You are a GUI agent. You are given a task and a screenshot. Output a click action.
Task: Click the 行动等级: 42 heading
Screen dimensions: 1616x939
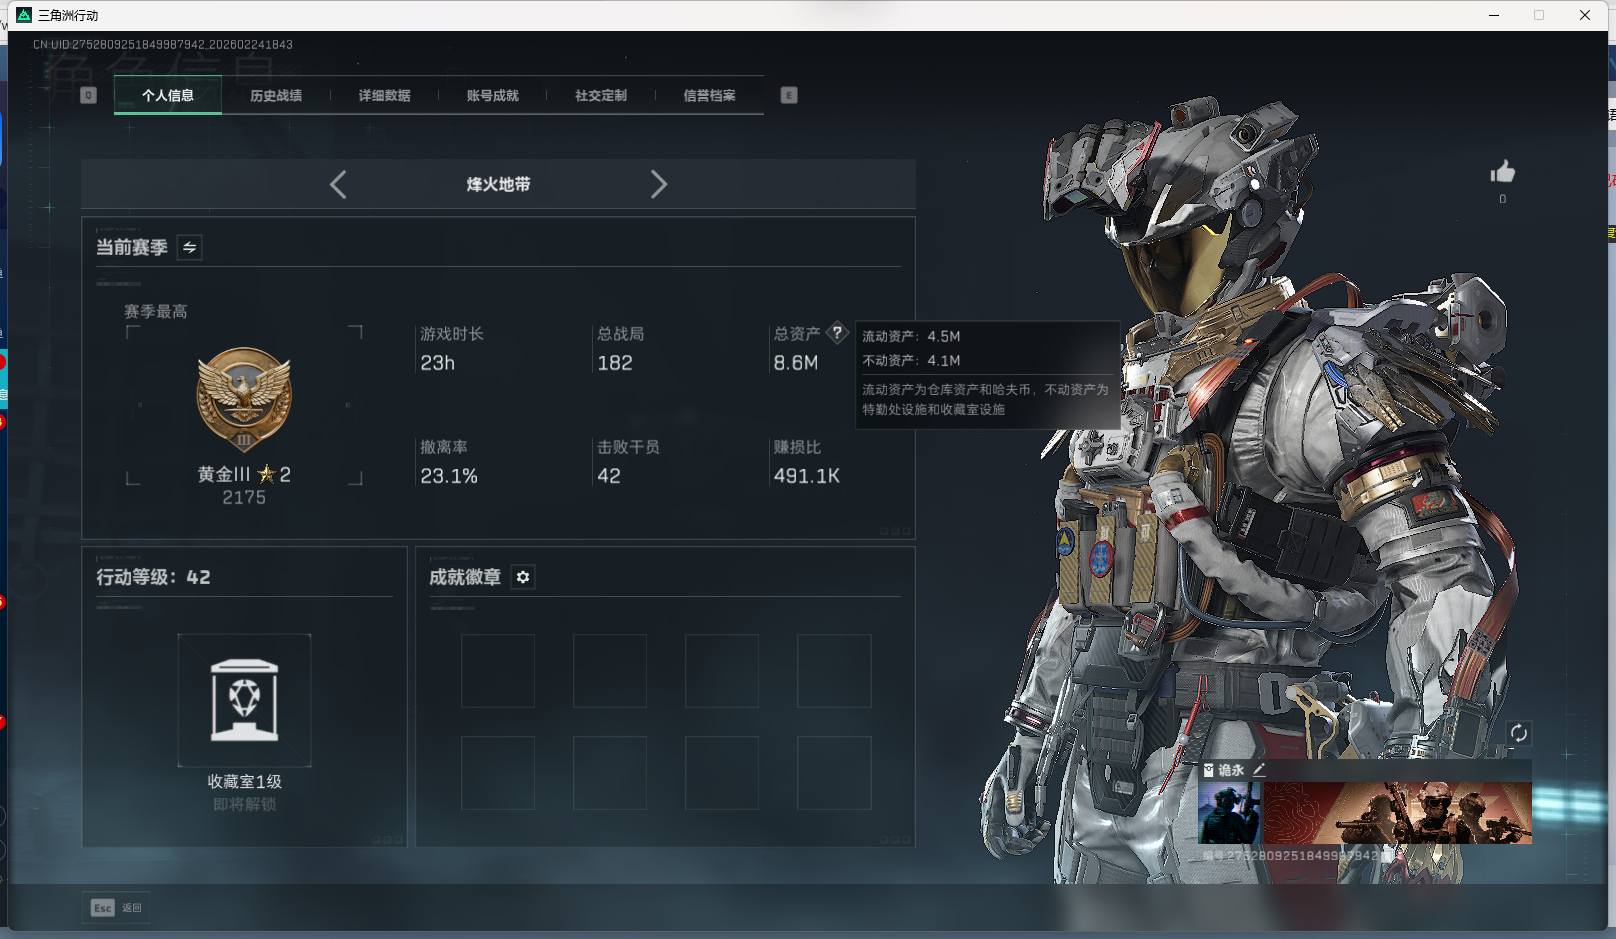[153, 577]
